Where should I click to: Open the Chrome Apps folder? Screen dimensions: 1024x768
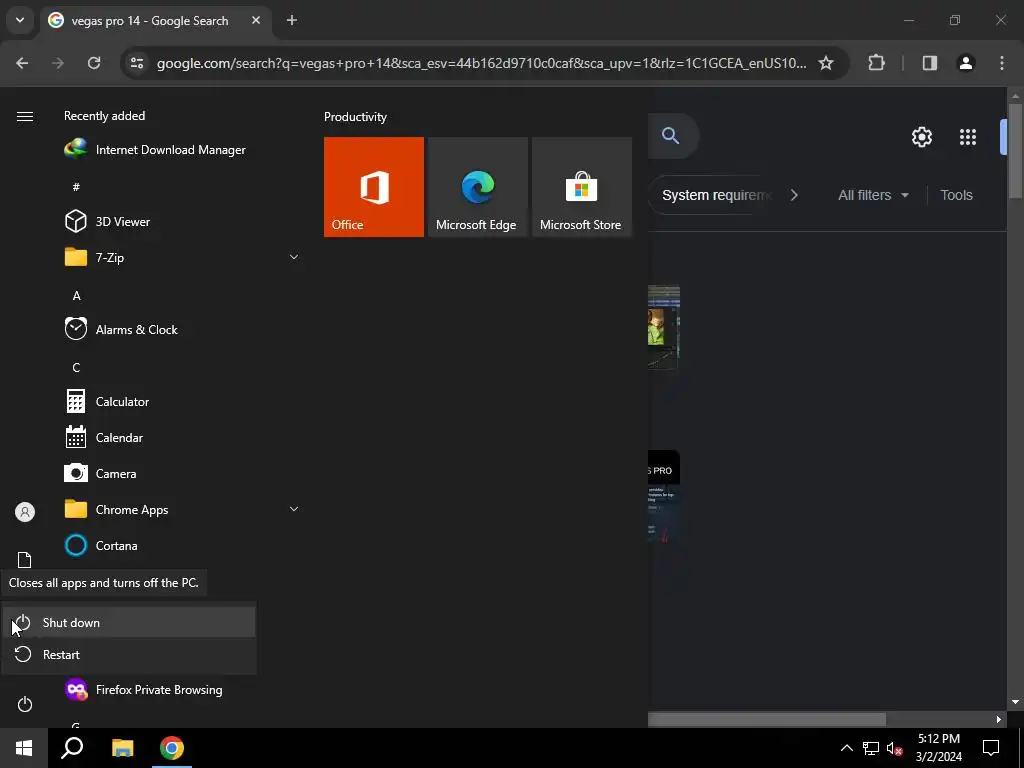pos(116,509)
